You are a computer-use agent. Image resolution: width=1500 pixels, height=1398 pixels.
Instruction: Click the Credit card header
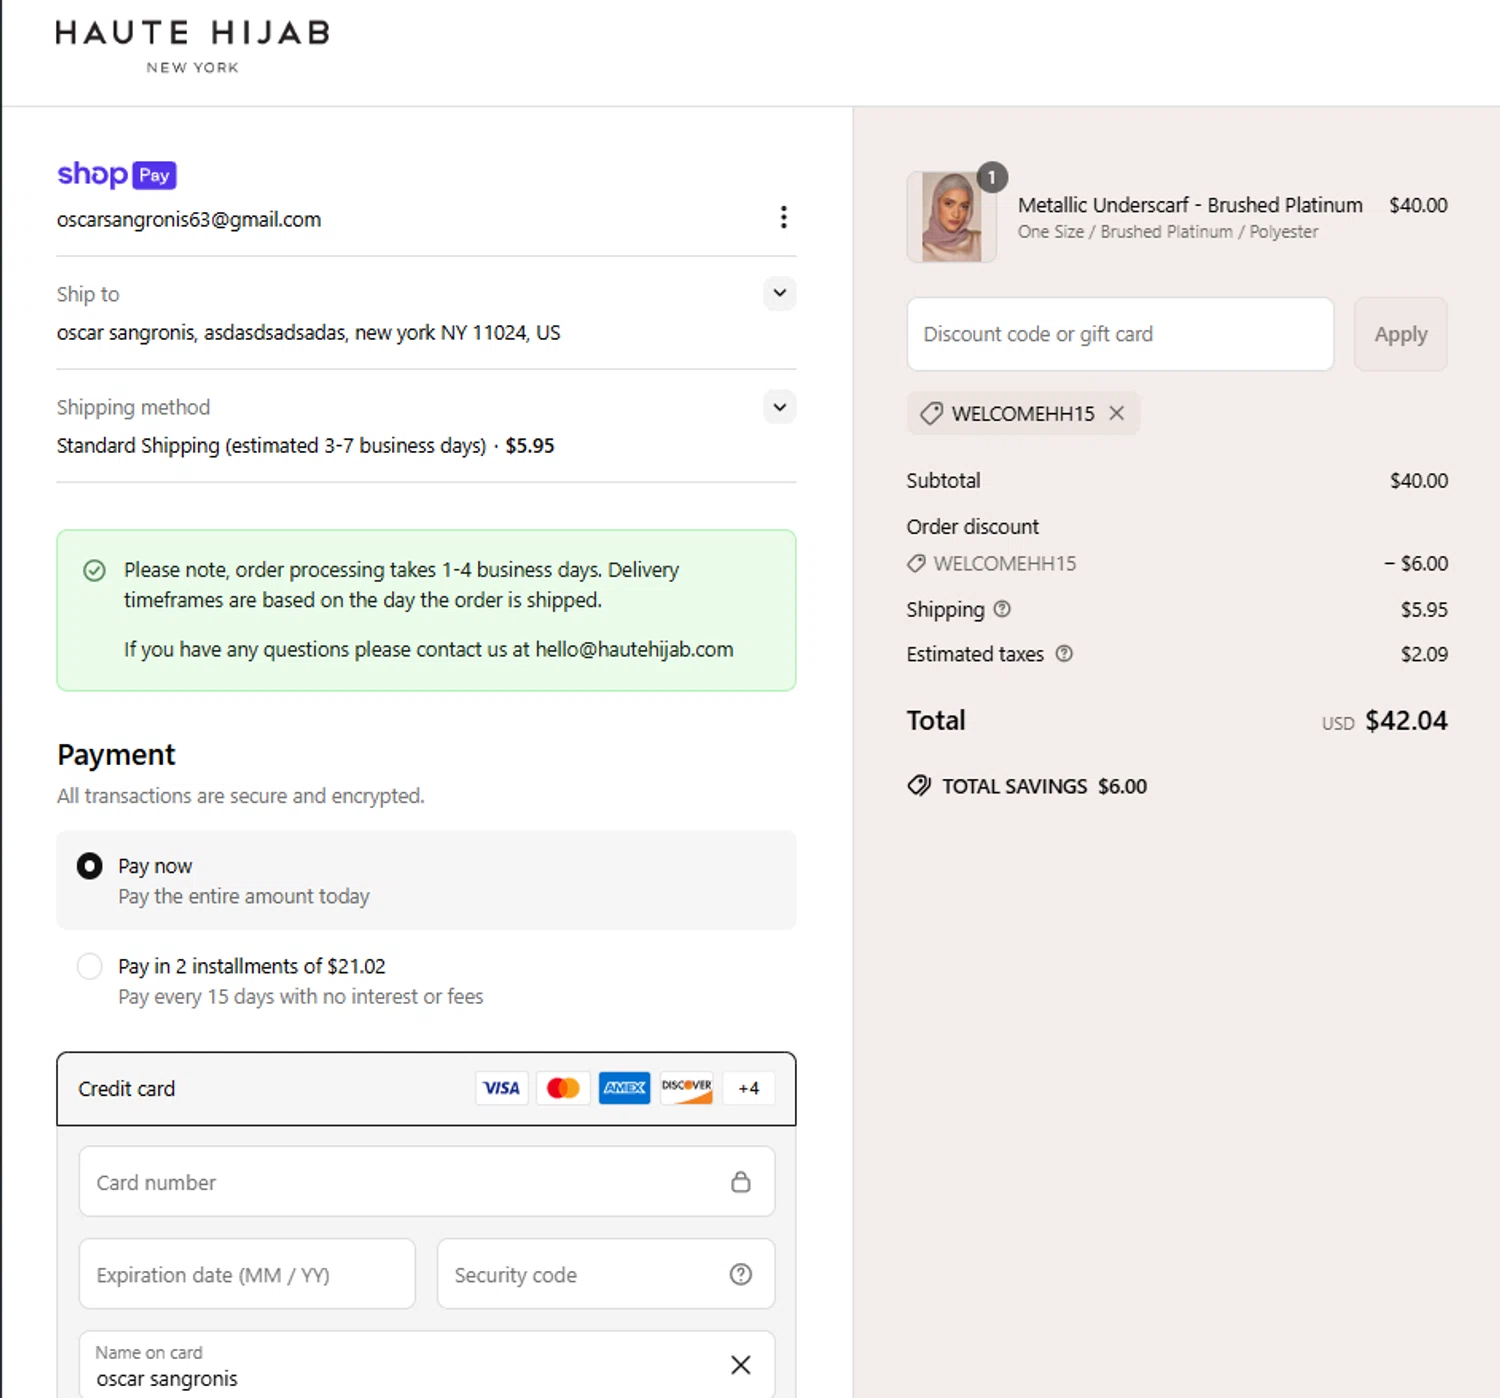click(427, 1088)
